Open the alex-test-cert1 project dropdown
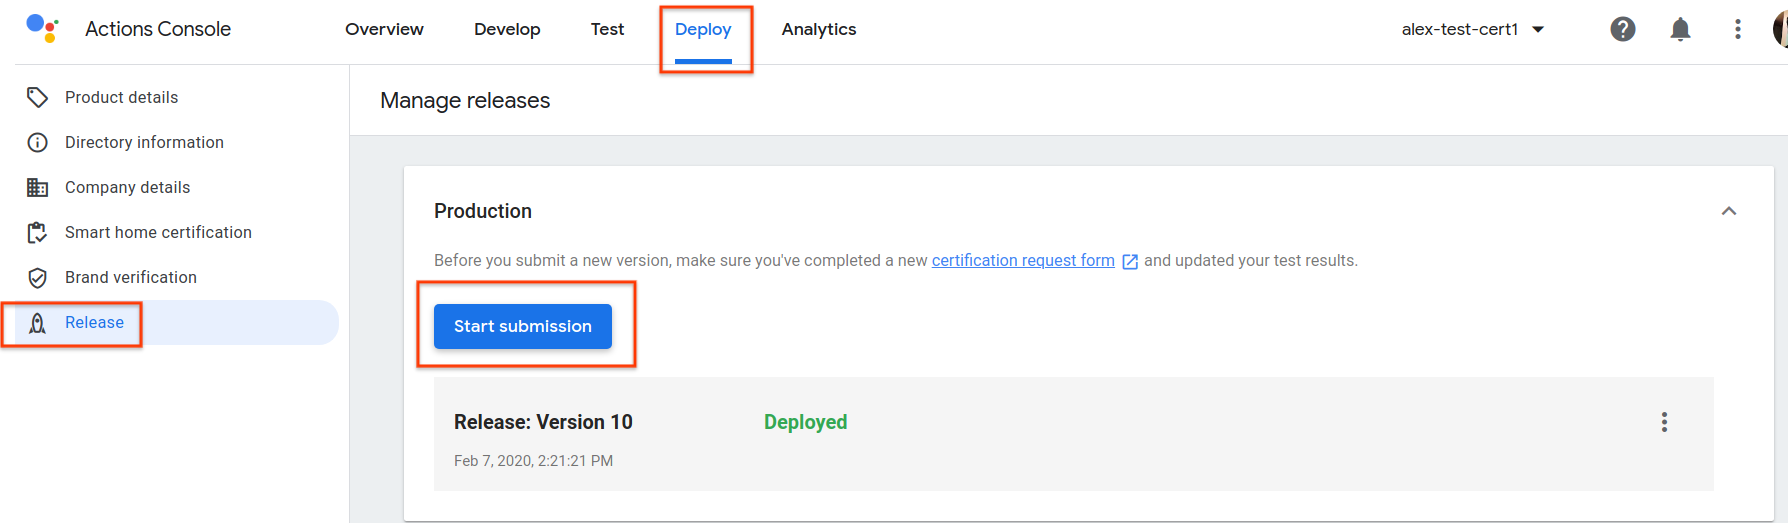 (1472, 29)
